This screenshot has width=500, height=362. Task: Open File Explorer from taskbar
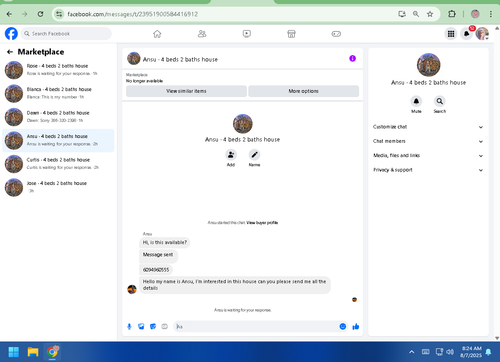33,352
